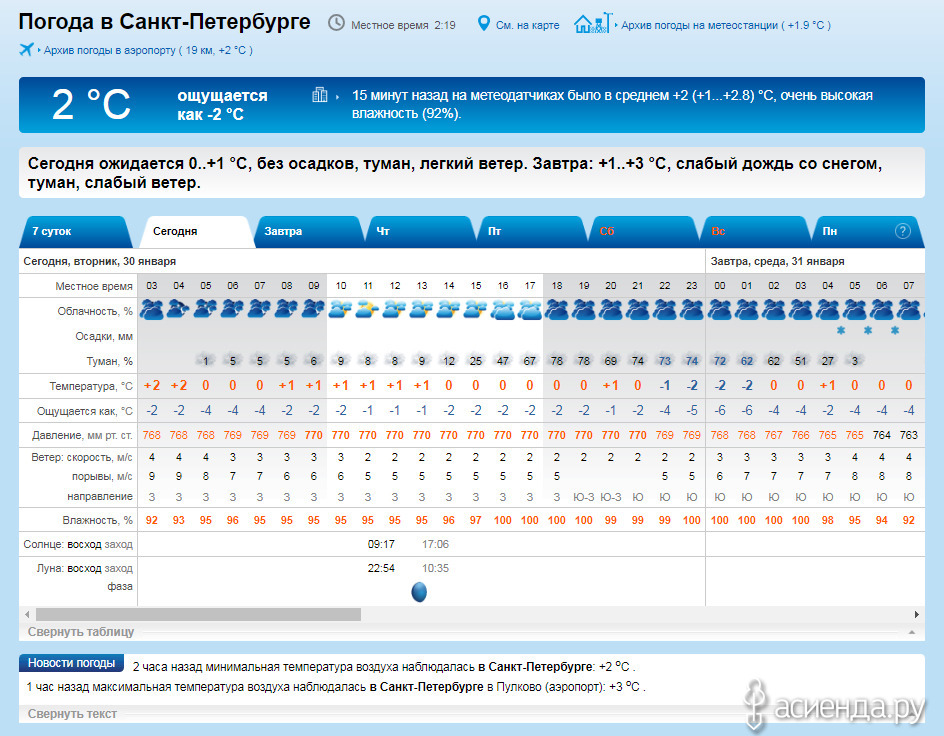Screen dimensions: 944x736
Task: Open the Пн forecast tab
Action: tap(867, 232)
